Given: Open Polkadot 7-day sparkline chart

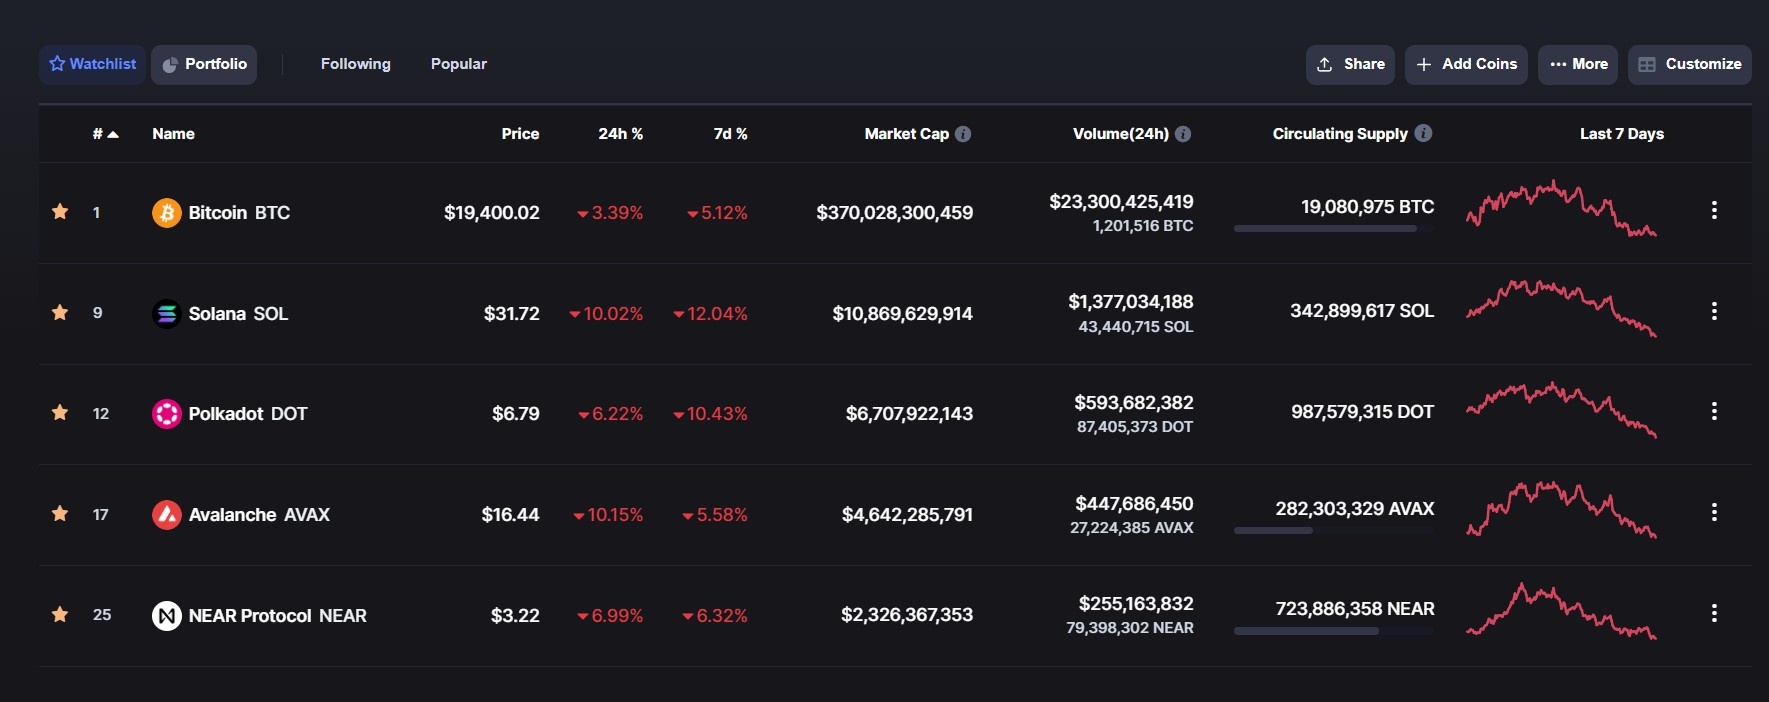Looking at the screenshot, I should (x=1561, y=410).
